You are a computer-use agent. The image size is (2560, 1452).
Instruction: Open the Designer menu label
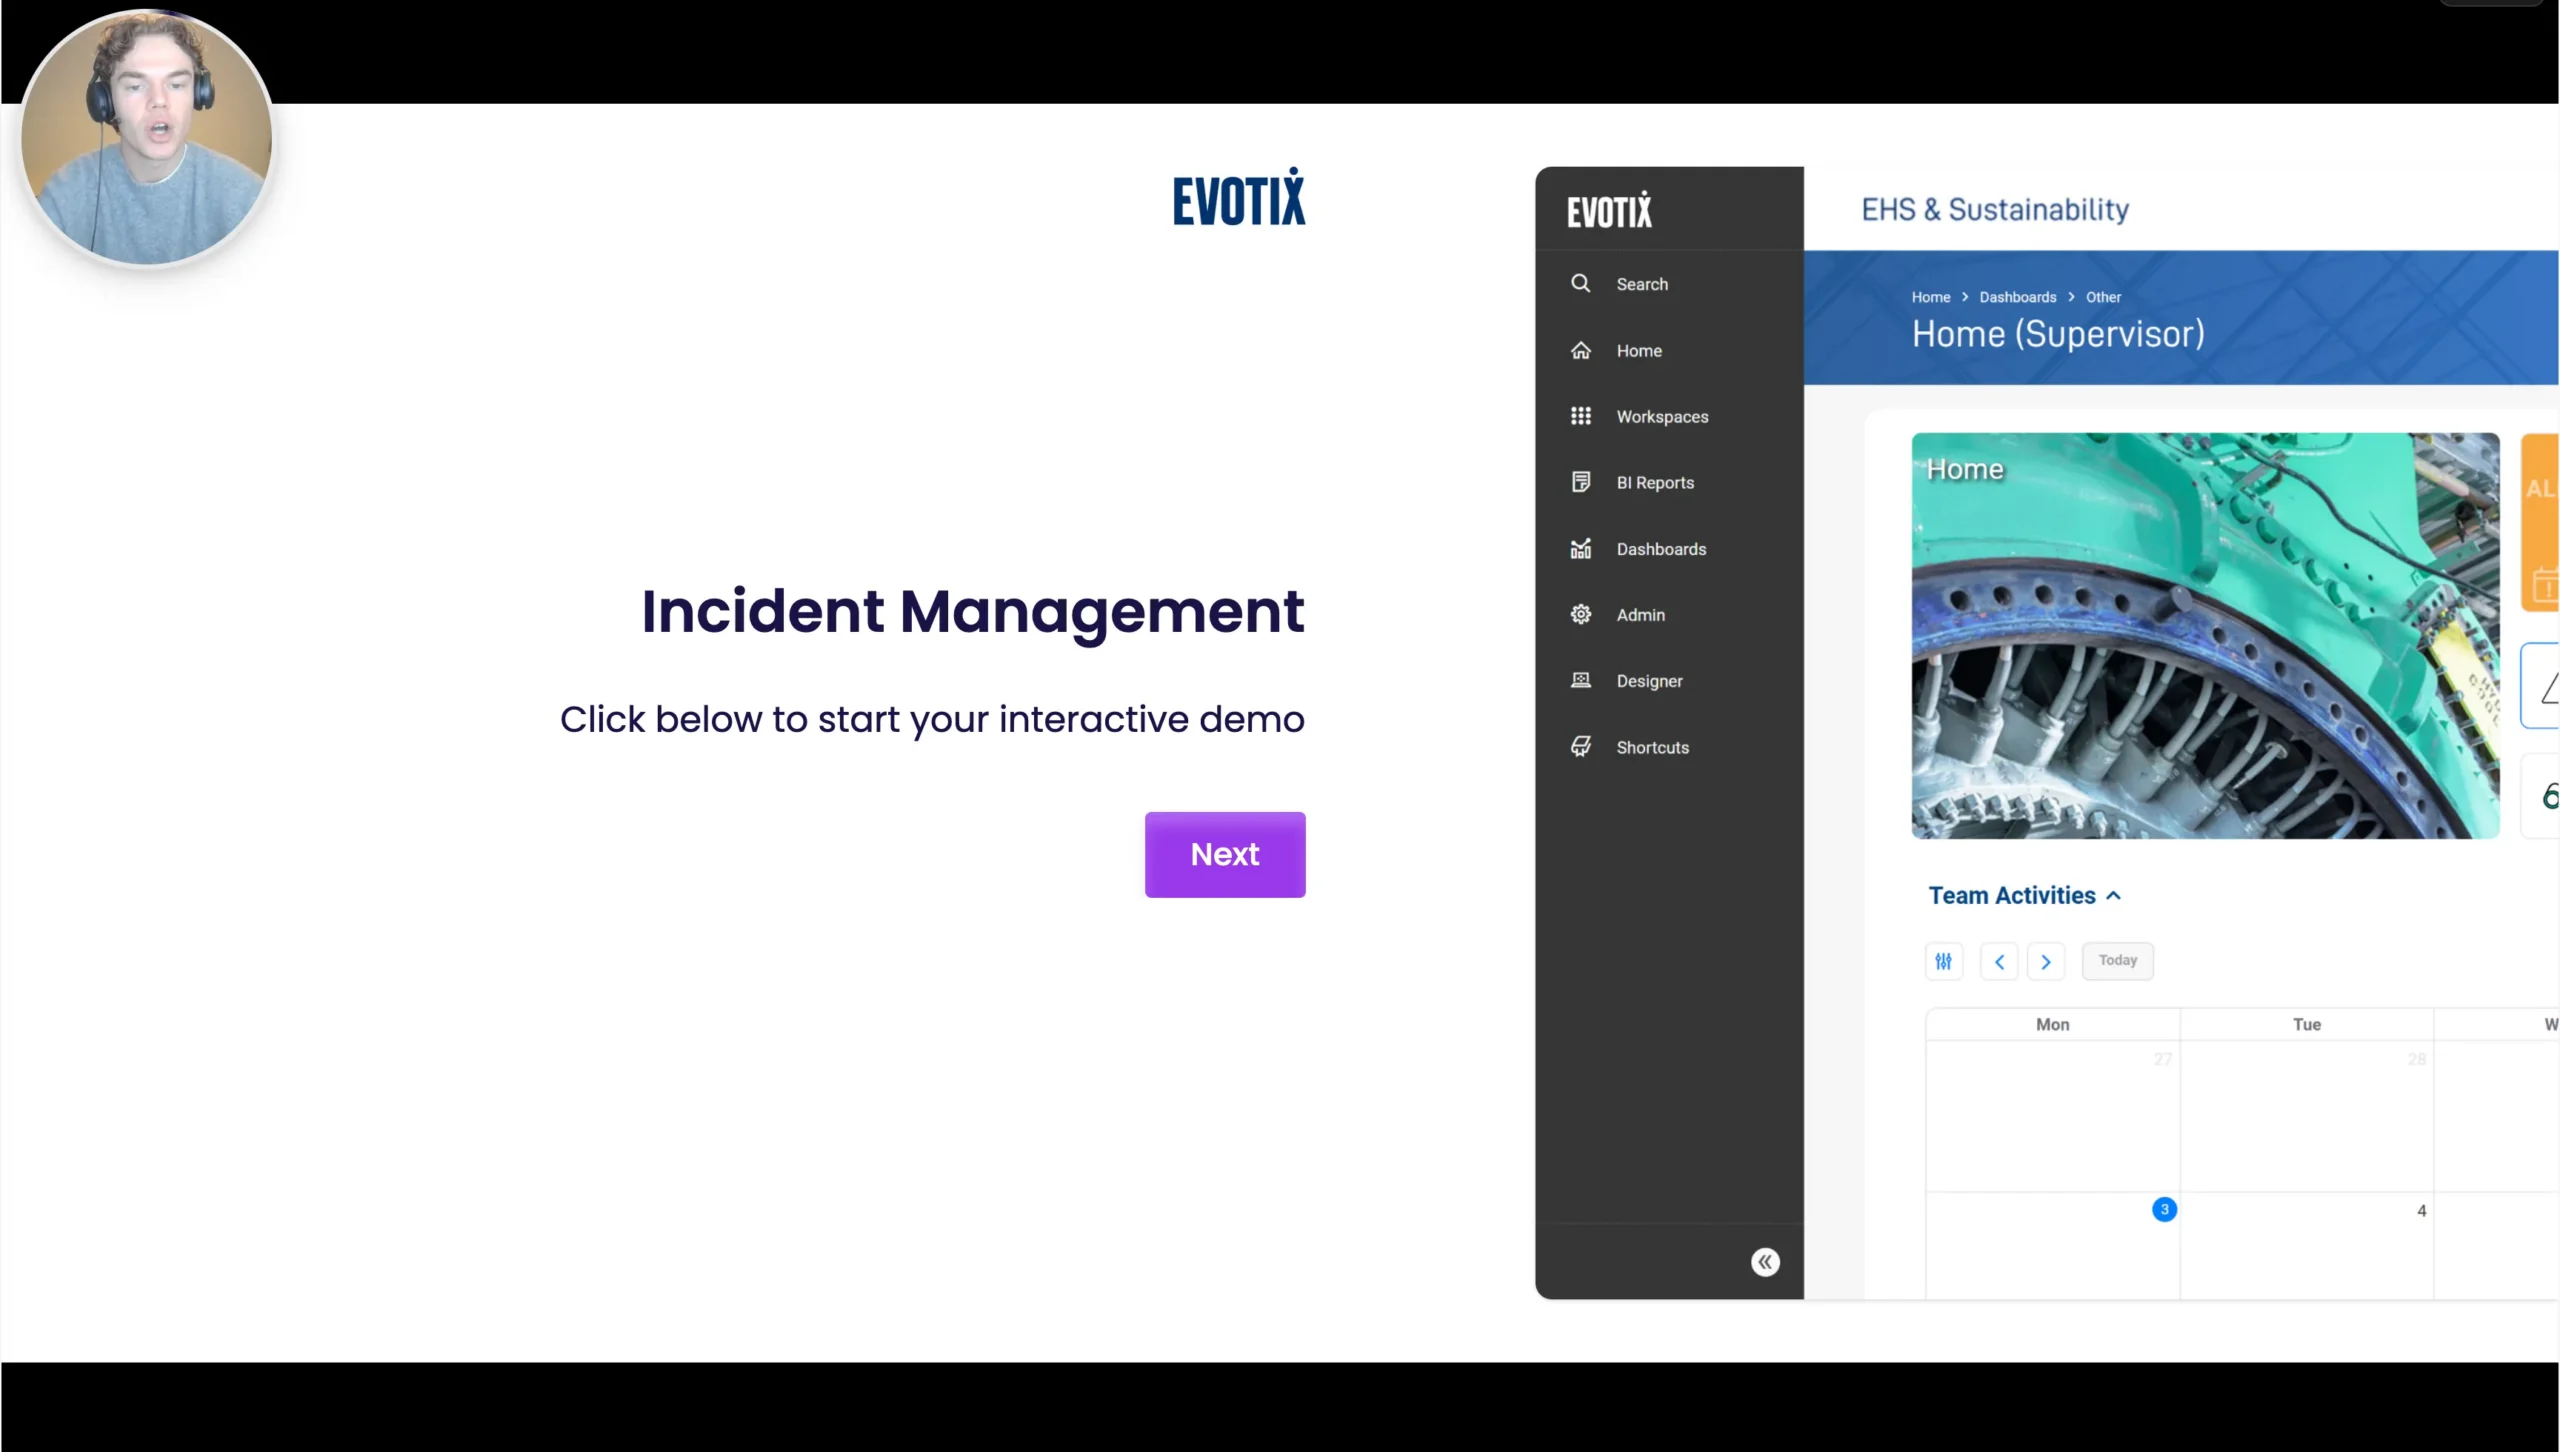click(x=1649, y=681)
